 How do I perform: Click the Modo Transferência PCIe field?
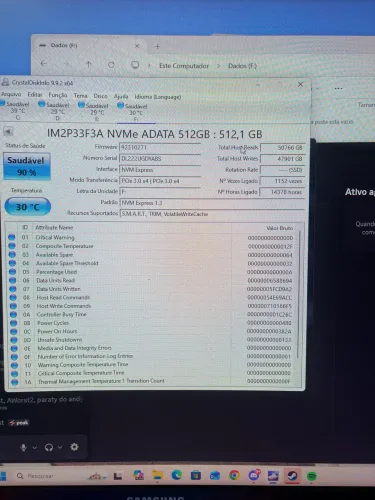pyautogui.click(x=160, y=181)
